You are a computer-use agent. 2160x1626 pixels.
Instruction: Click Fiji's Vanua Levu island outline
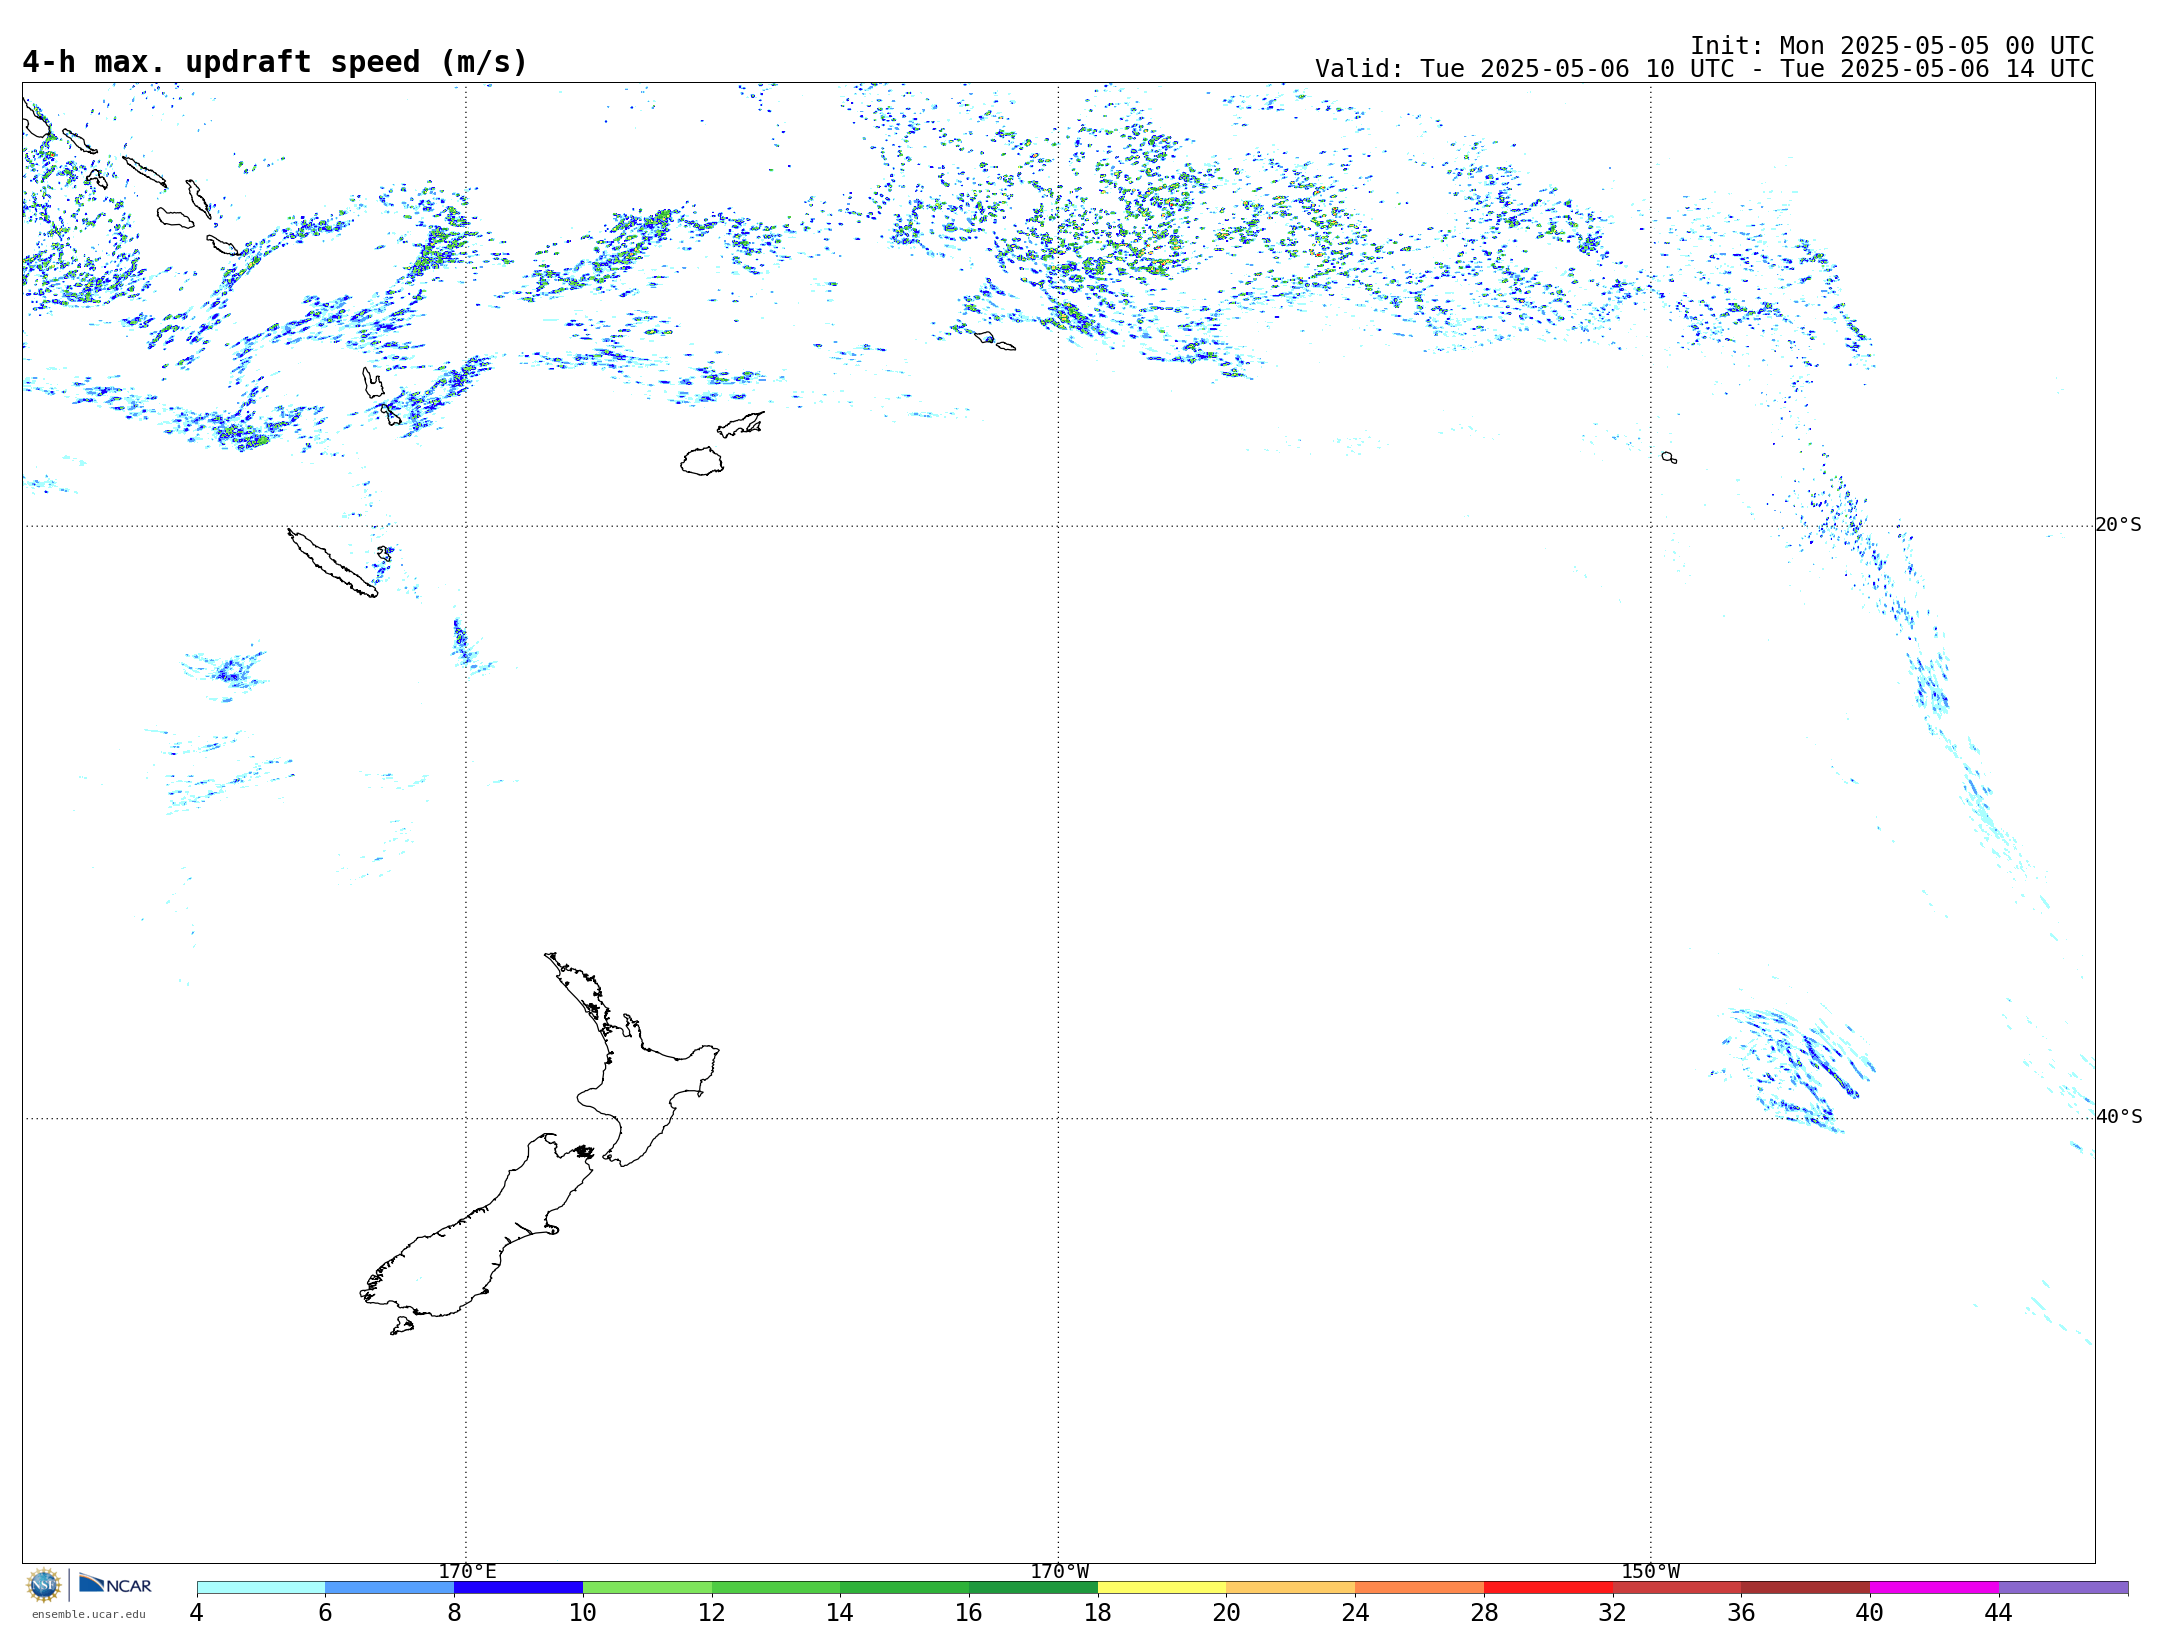[x=741, y=425]
